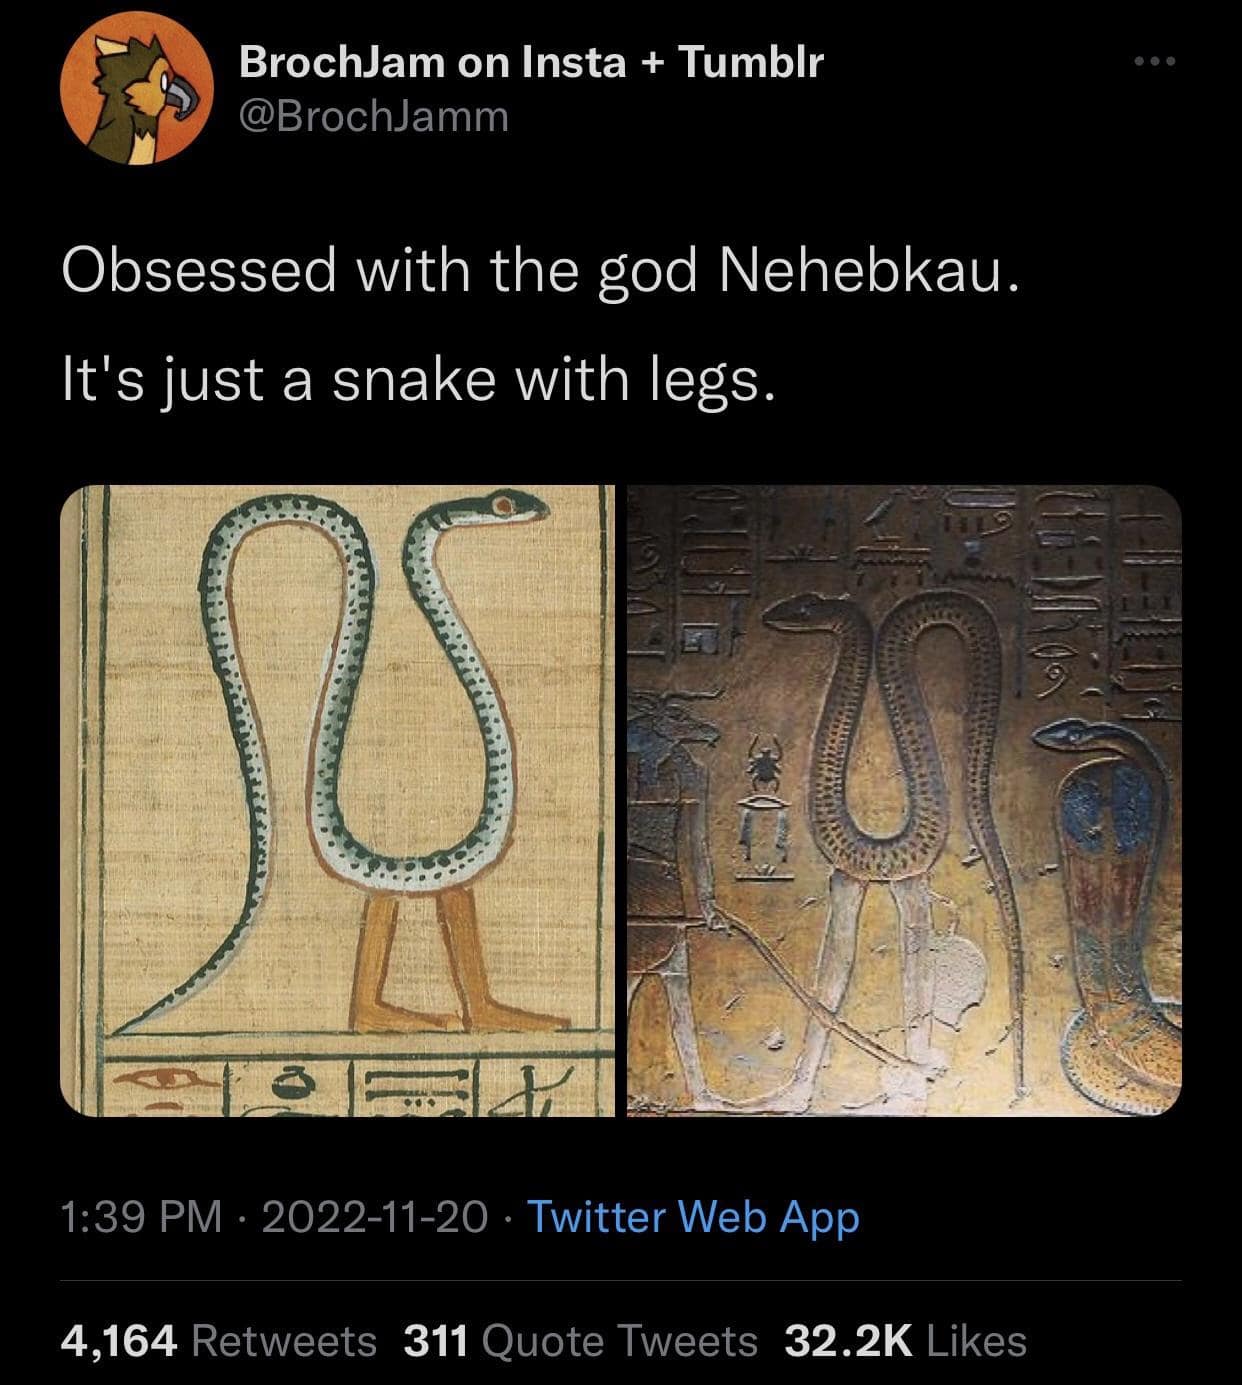Click the text 'Obsessed with the god Nehebkau.'
Image resolution: width=1242 pixels, height=1385 pixels.
(541, 270)
